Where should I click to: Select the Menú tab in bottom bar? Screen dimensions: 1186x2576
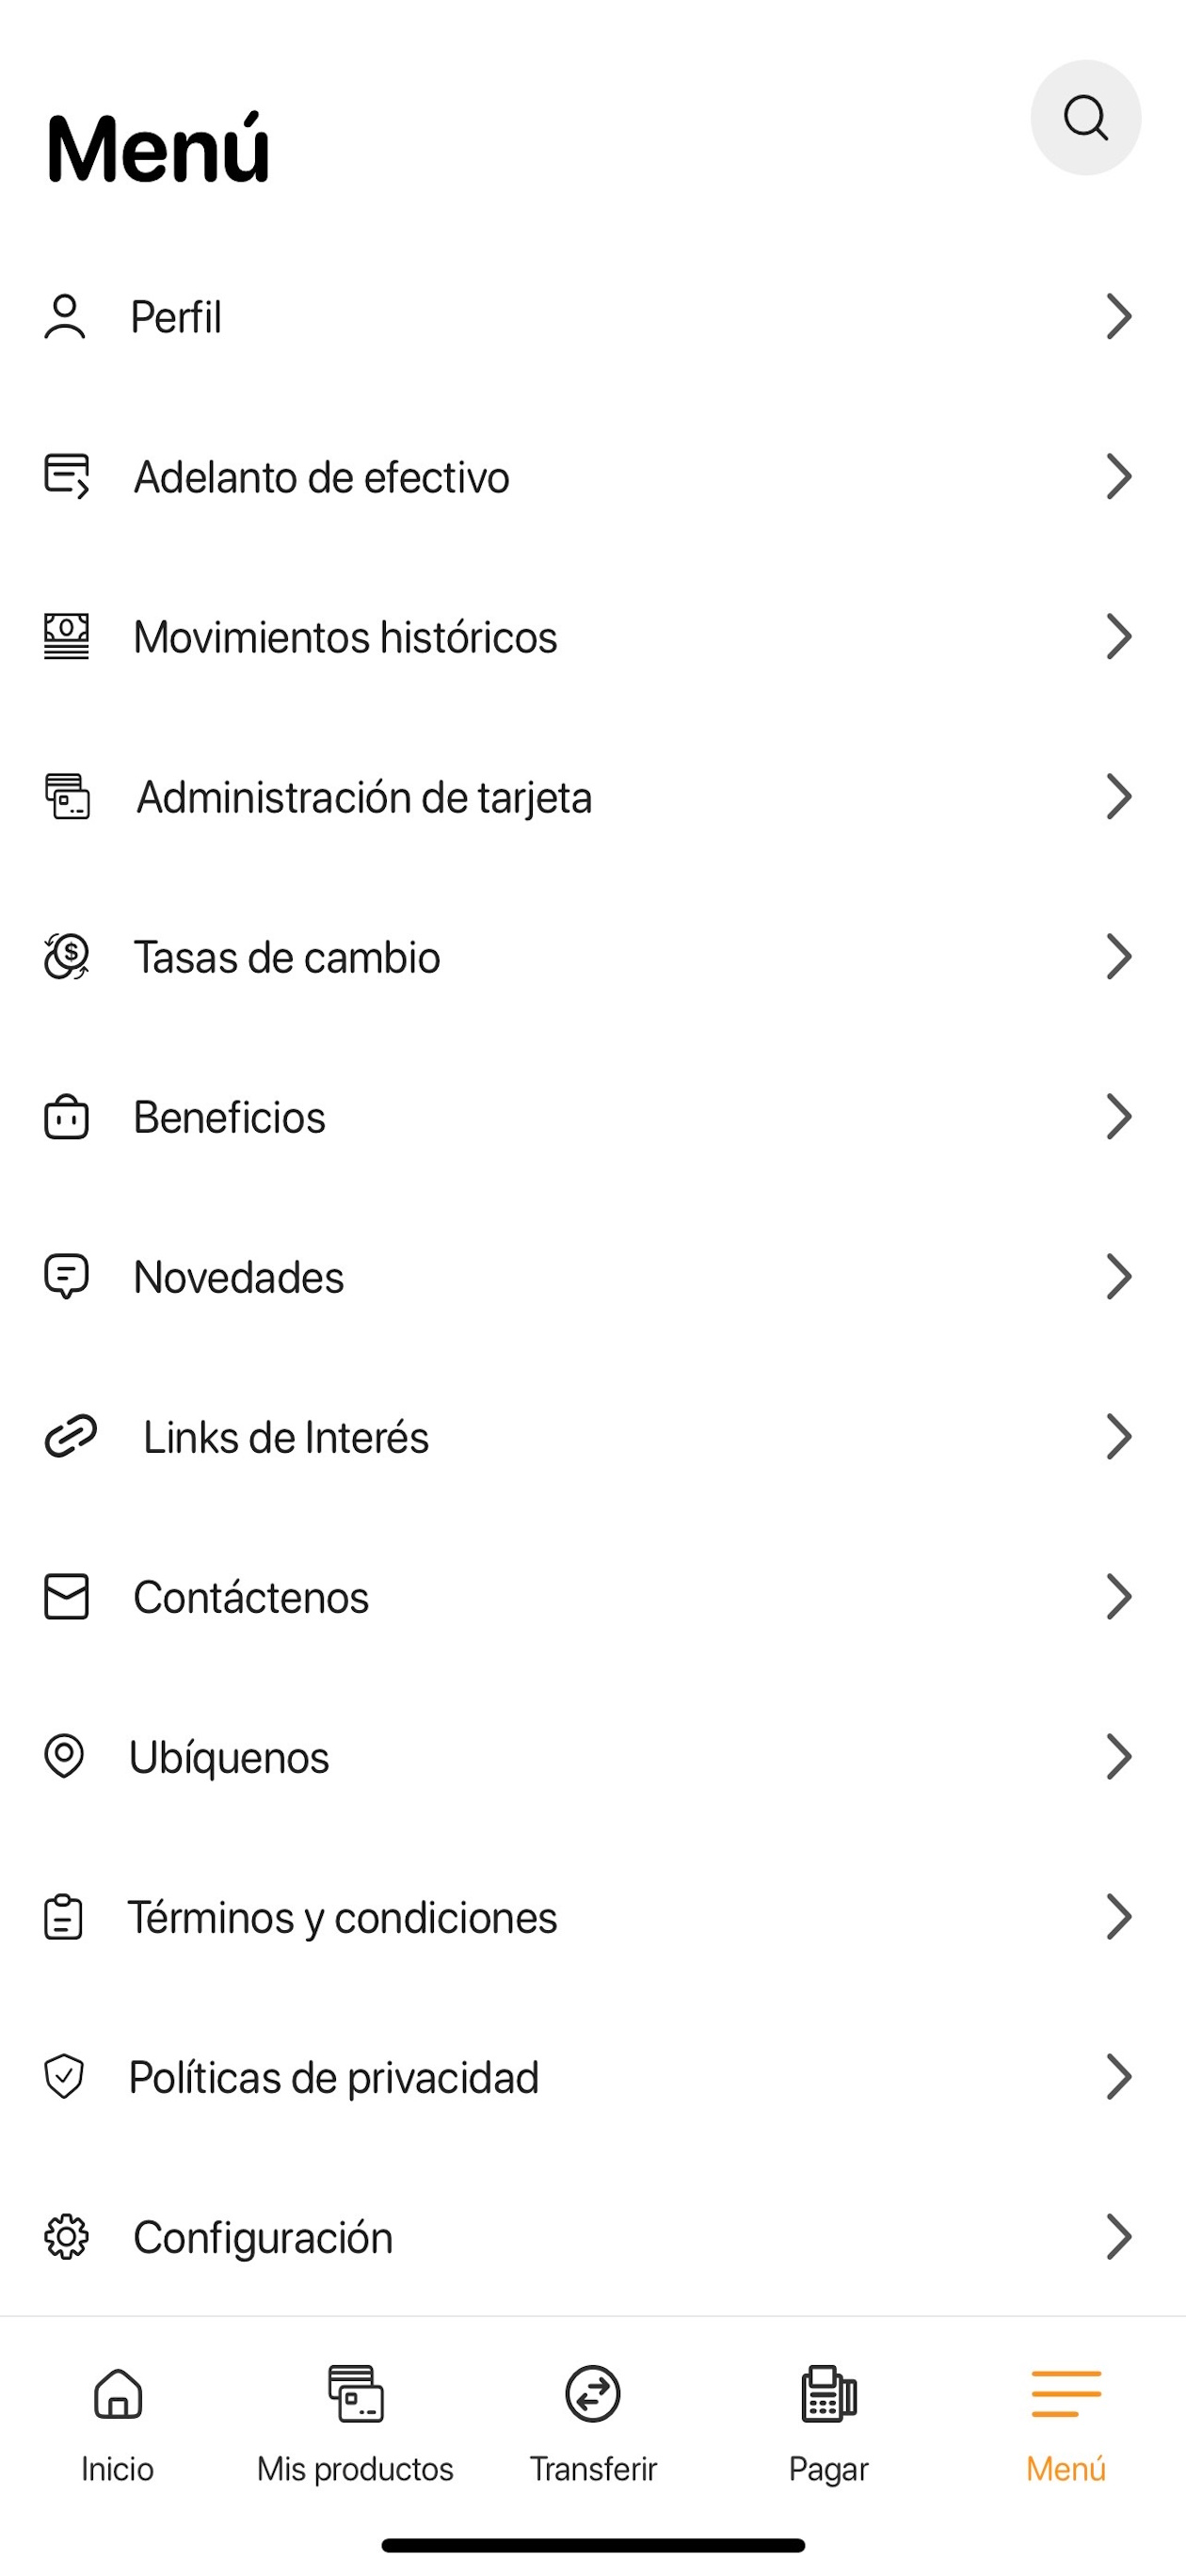(1066, 2425)
